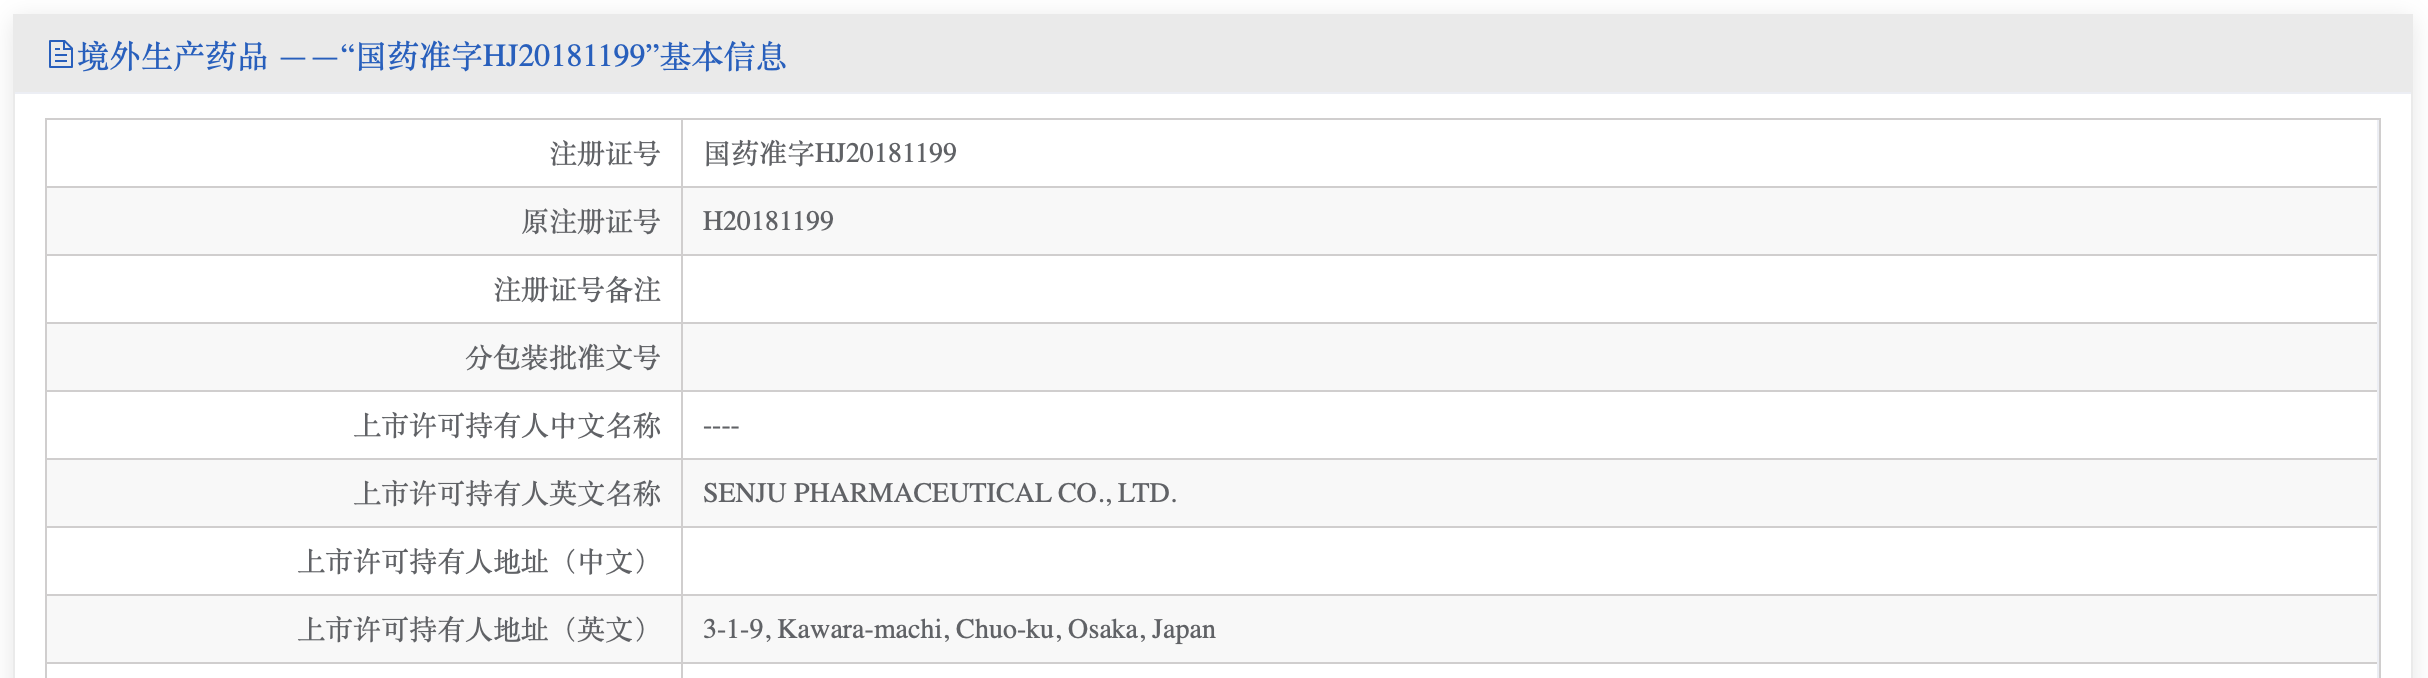Click the 分包装批准文号 row label
This screenshot has width=2428, height=678.
pos(563,357)
